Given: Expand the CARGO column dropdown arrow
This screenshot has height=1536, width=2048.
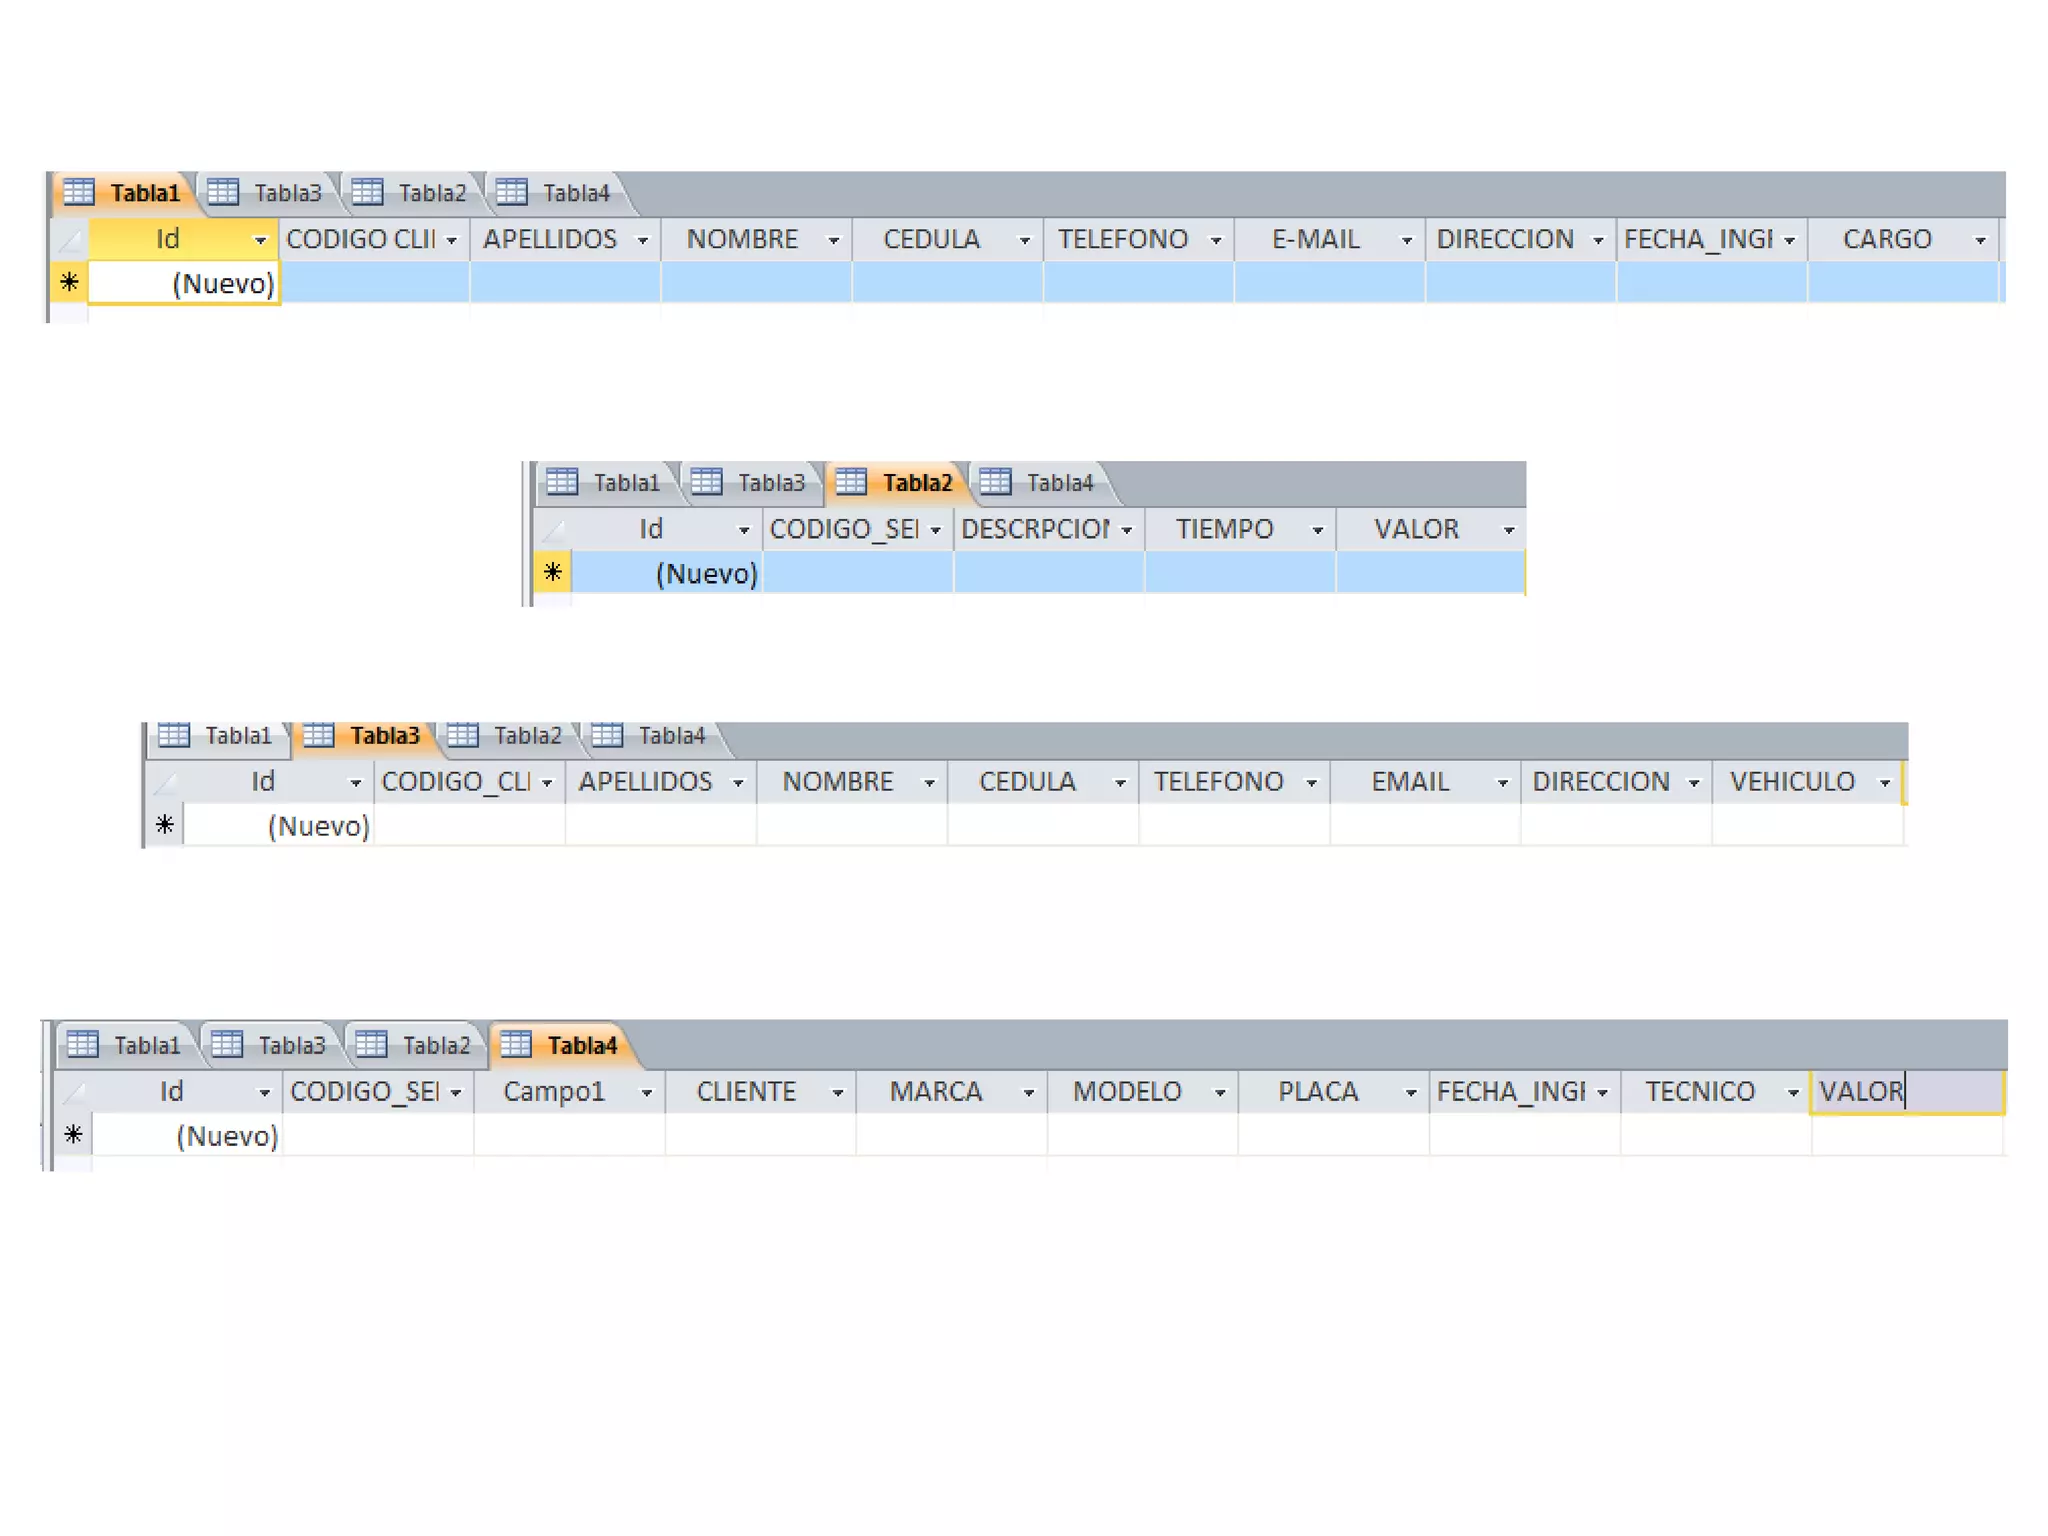Looking at the screenshot, I should [x=1979, y=240].
